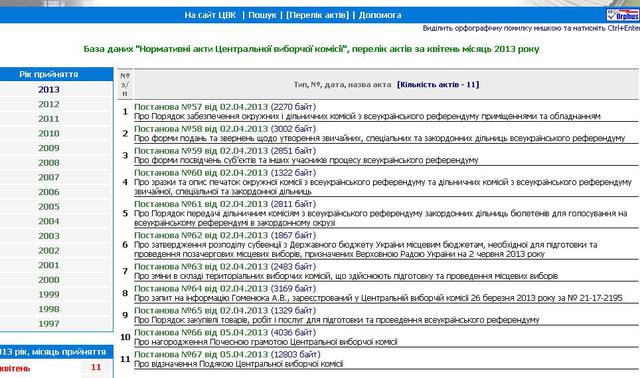Click the 'квітень' month entry
640x378 pixels.
click(15, 369)
